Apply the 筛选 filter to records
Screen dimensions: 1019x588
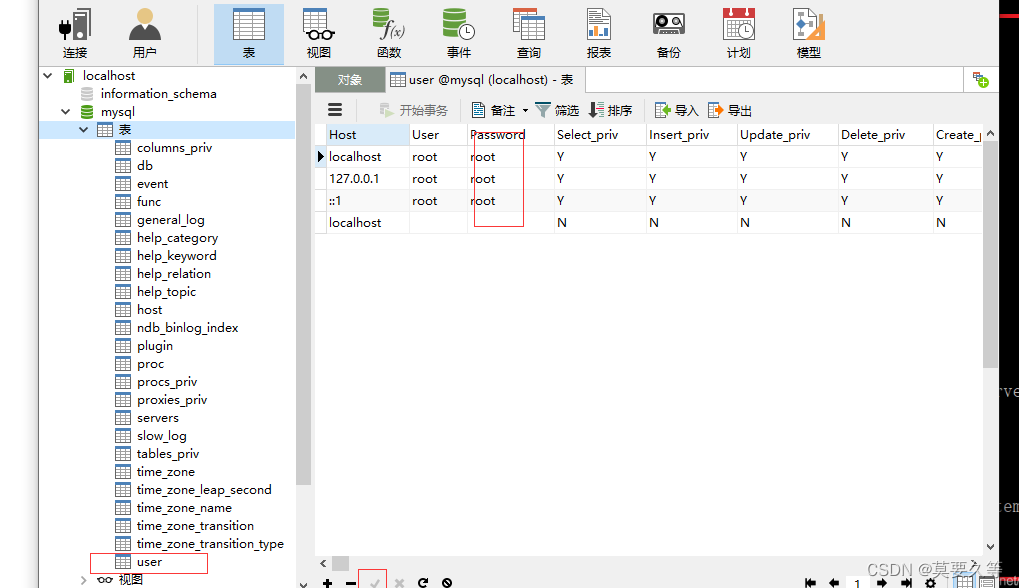pyautogui.click(x=557, y=109)
